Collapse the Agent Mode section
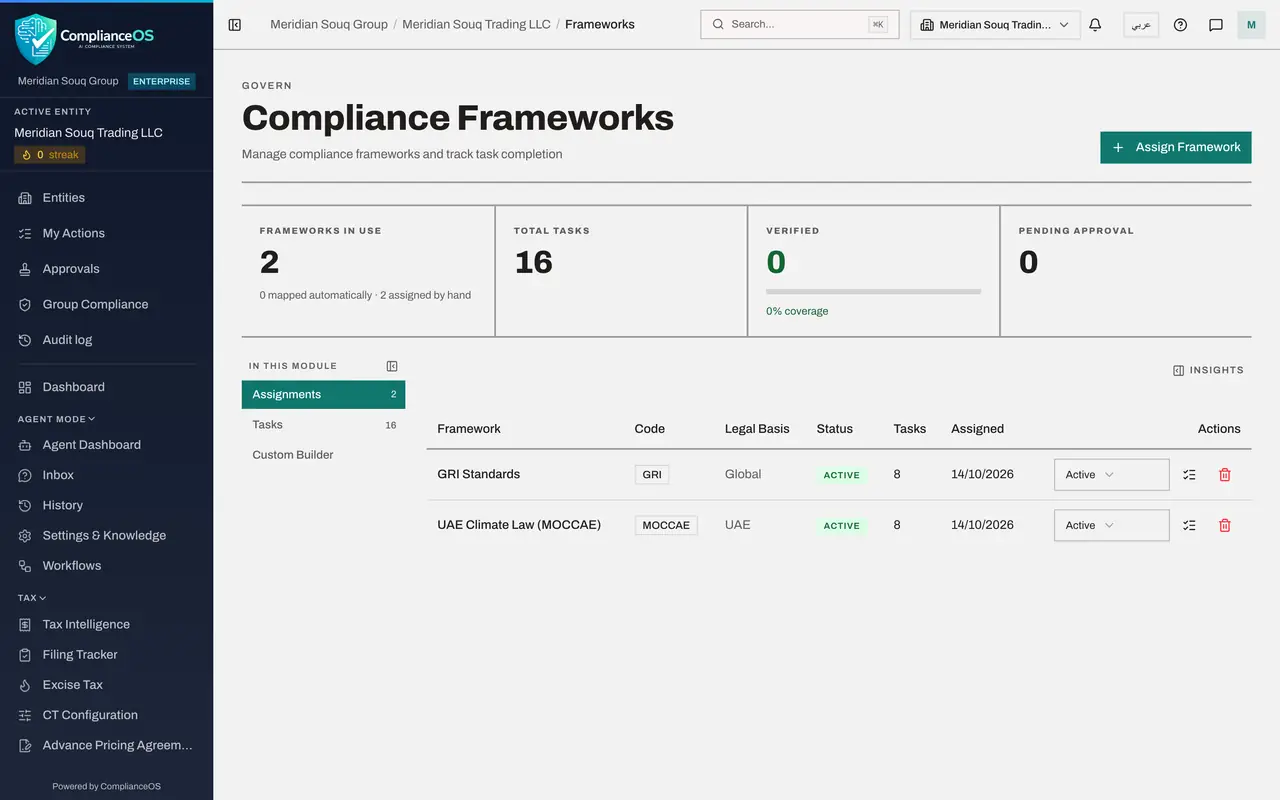This screenshot has width=1280, height=800. pos(56,419)
